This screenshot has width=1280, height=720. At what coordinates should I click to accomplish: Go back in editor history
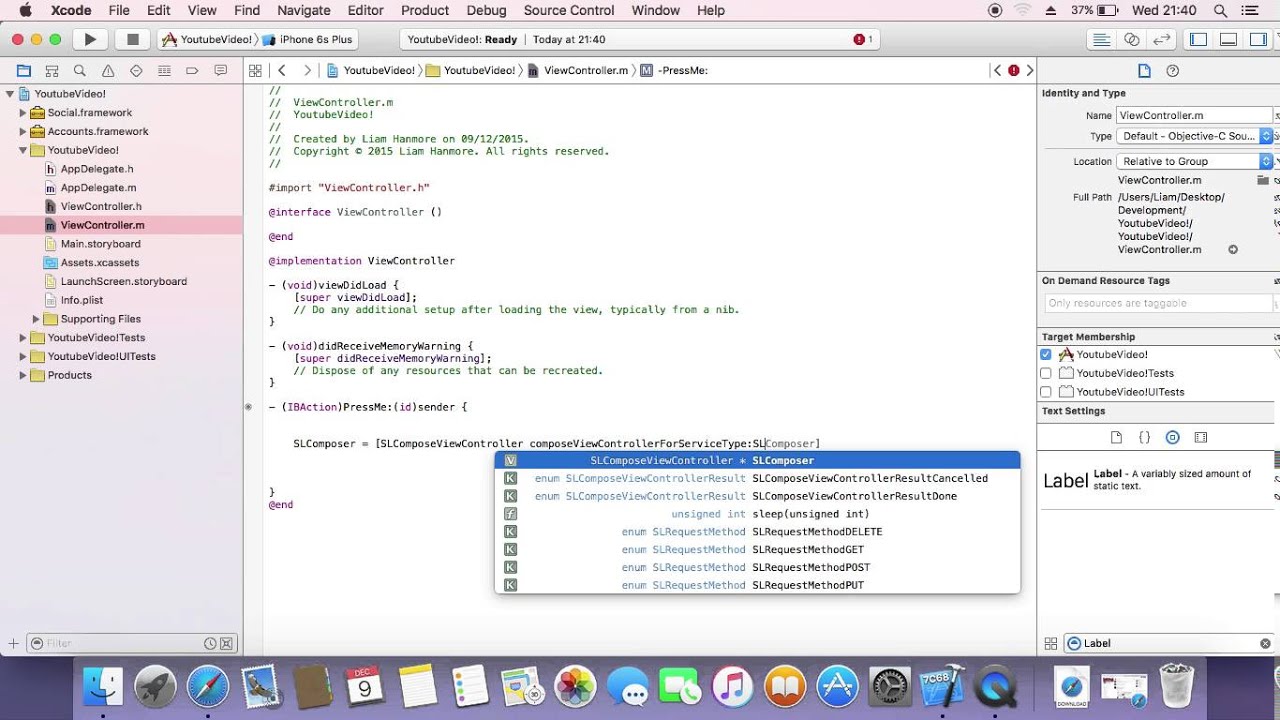(282, 71)
